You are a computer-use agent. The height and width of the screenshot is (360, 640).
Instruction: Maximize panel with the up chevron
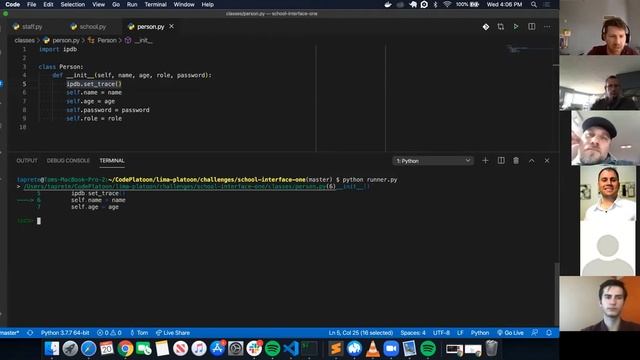click(x=531, y=161)
